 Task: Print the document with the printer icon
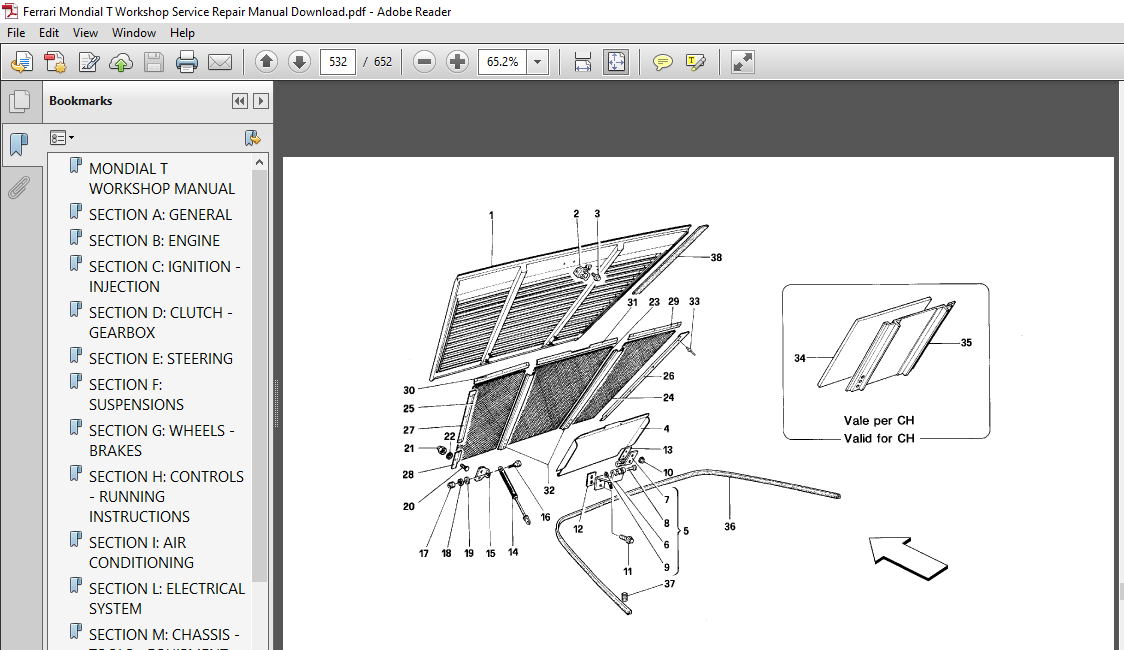click(x=186, y=62)
